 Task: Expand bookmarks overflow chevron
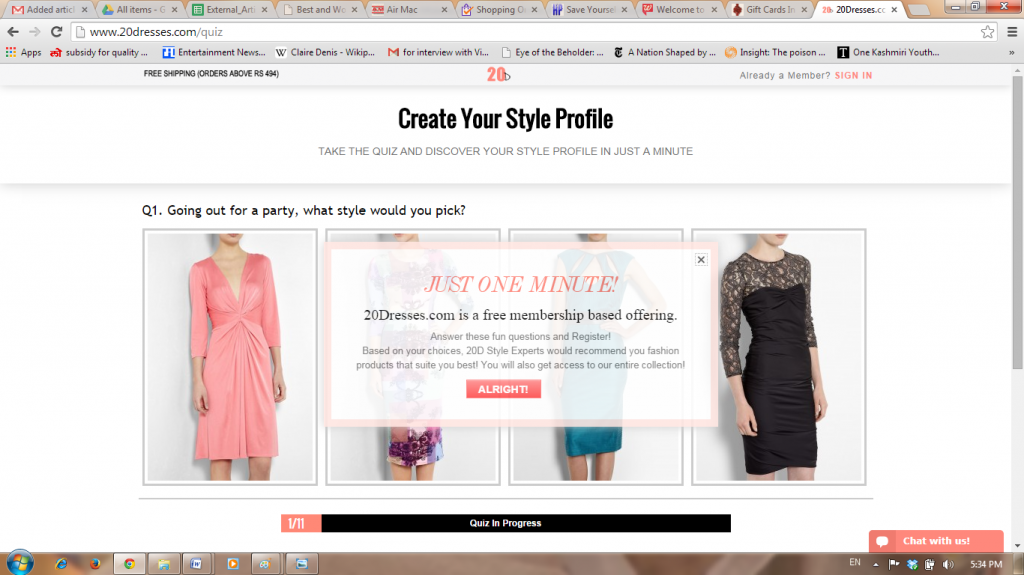[x=1012, y=52]
